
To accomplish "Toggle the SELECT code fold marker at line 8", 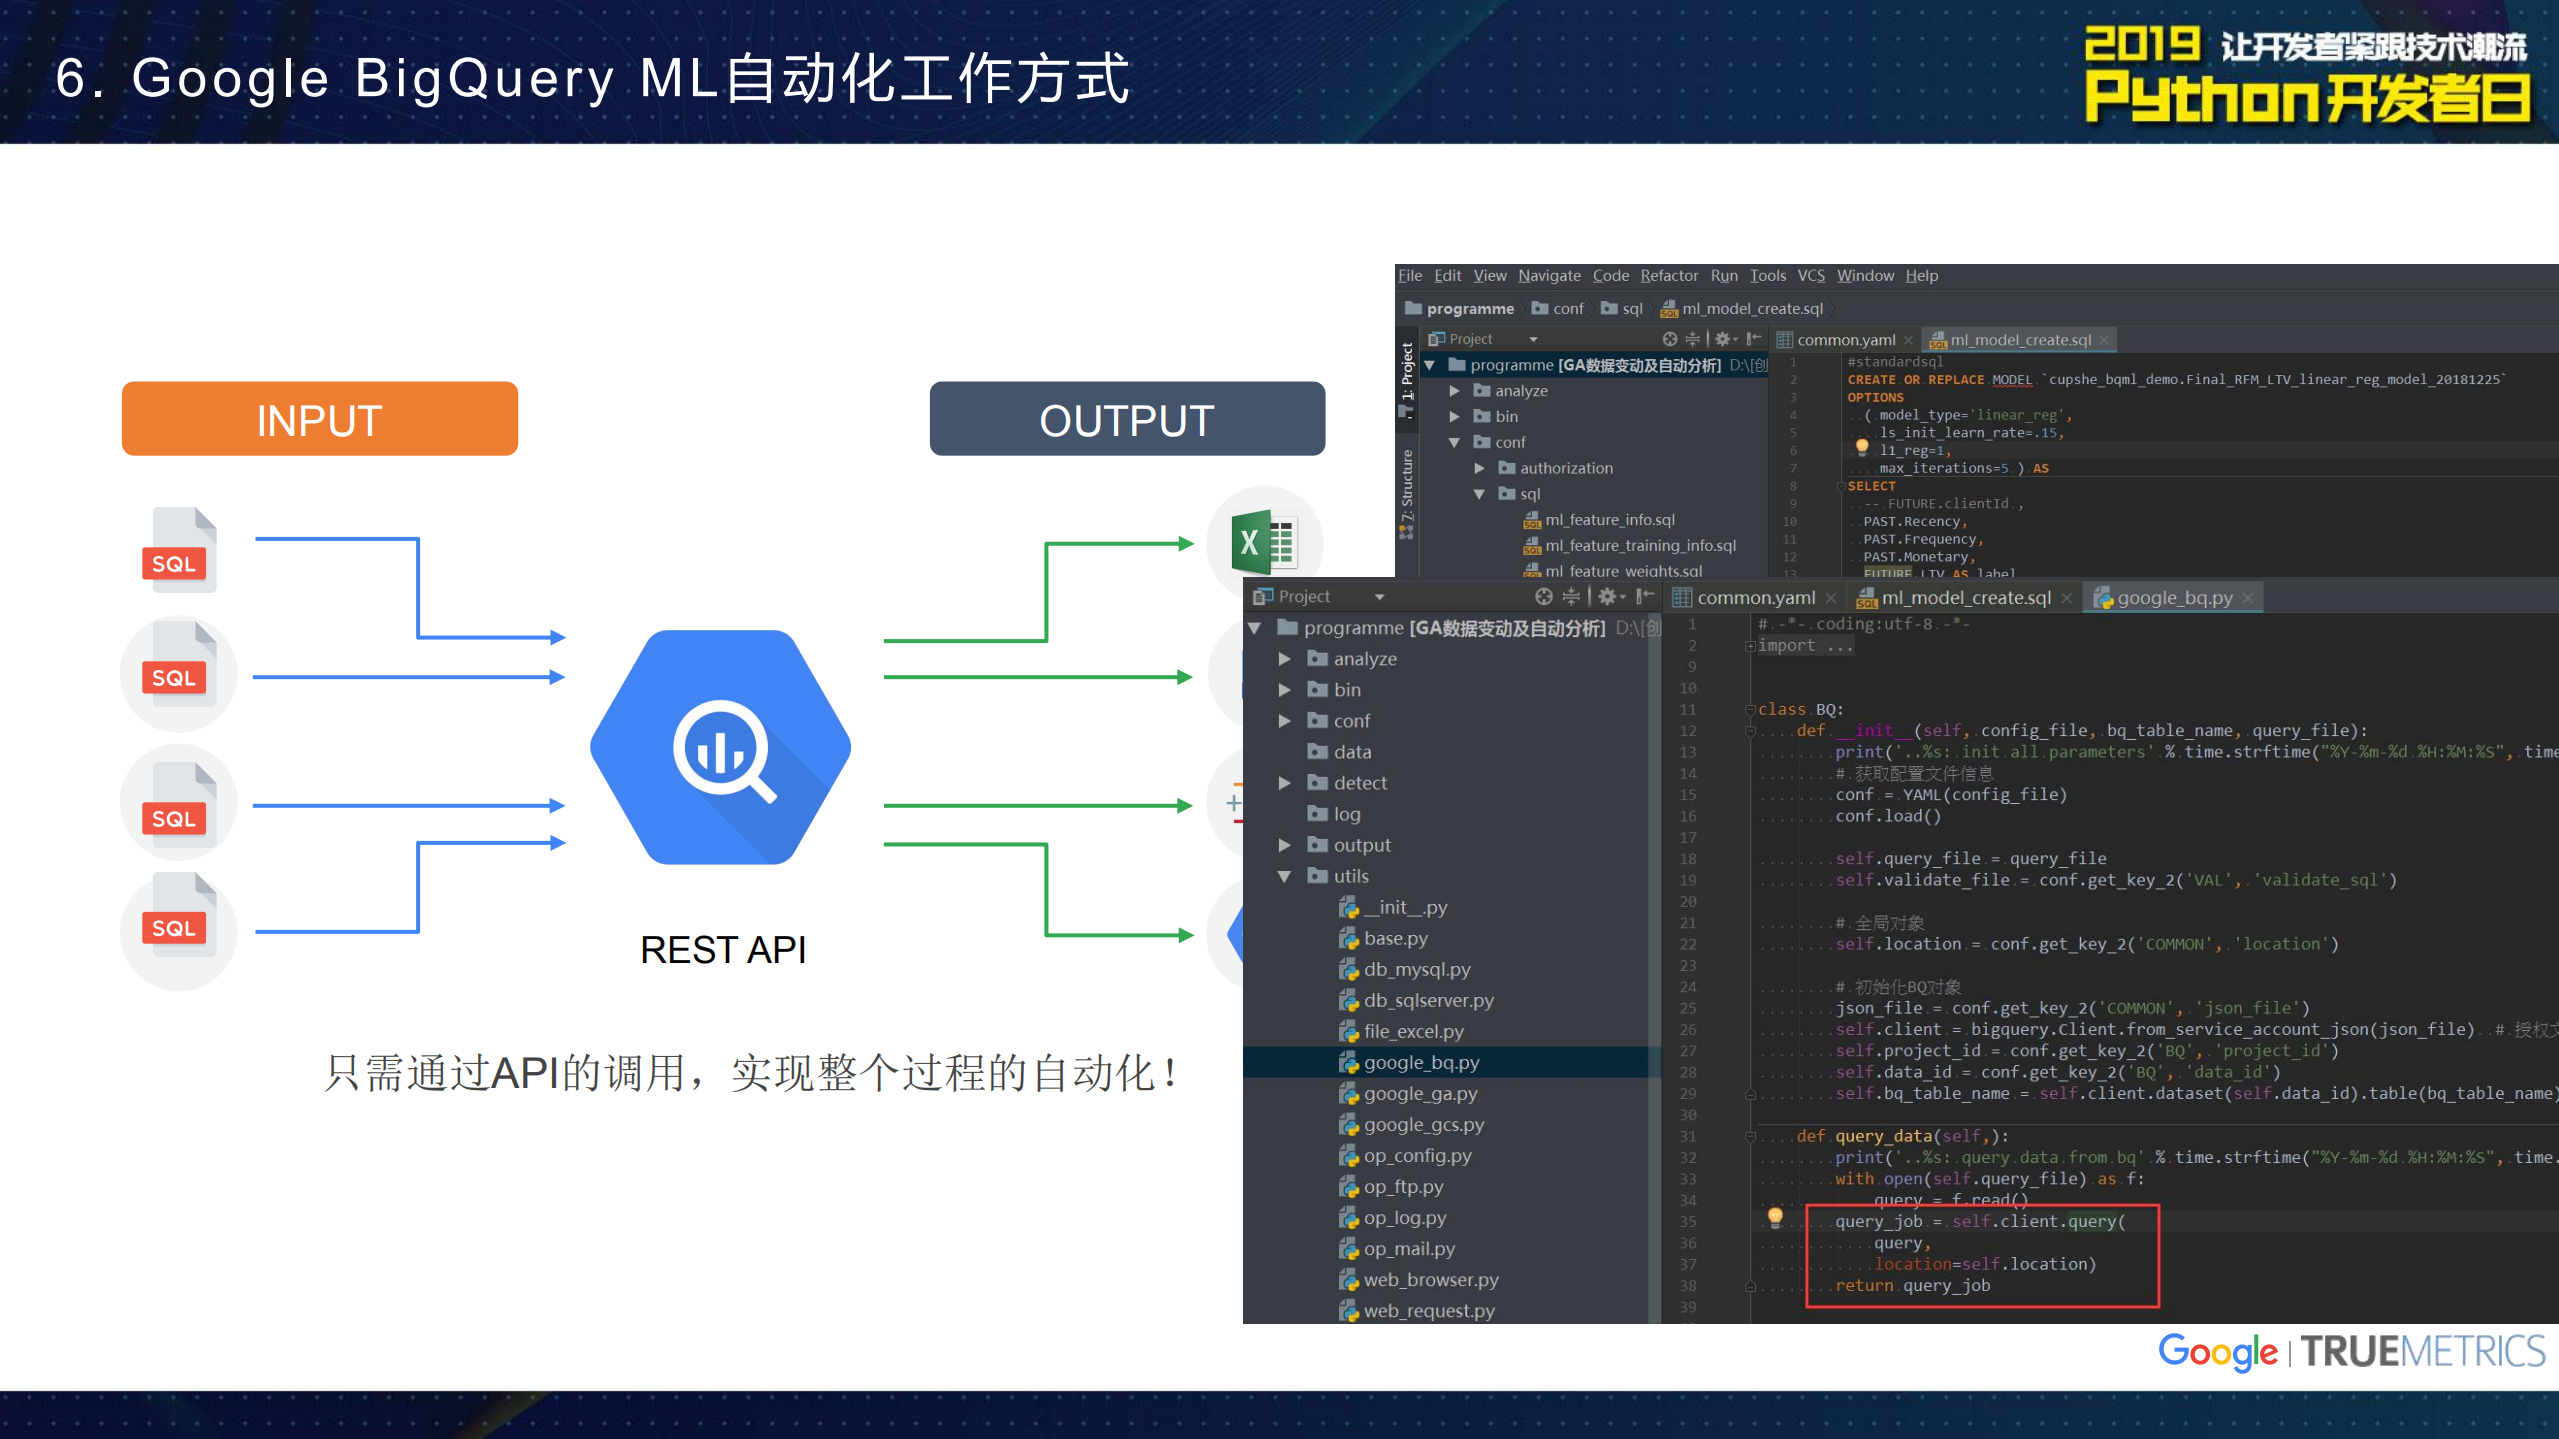I will tap(1840, 486).
